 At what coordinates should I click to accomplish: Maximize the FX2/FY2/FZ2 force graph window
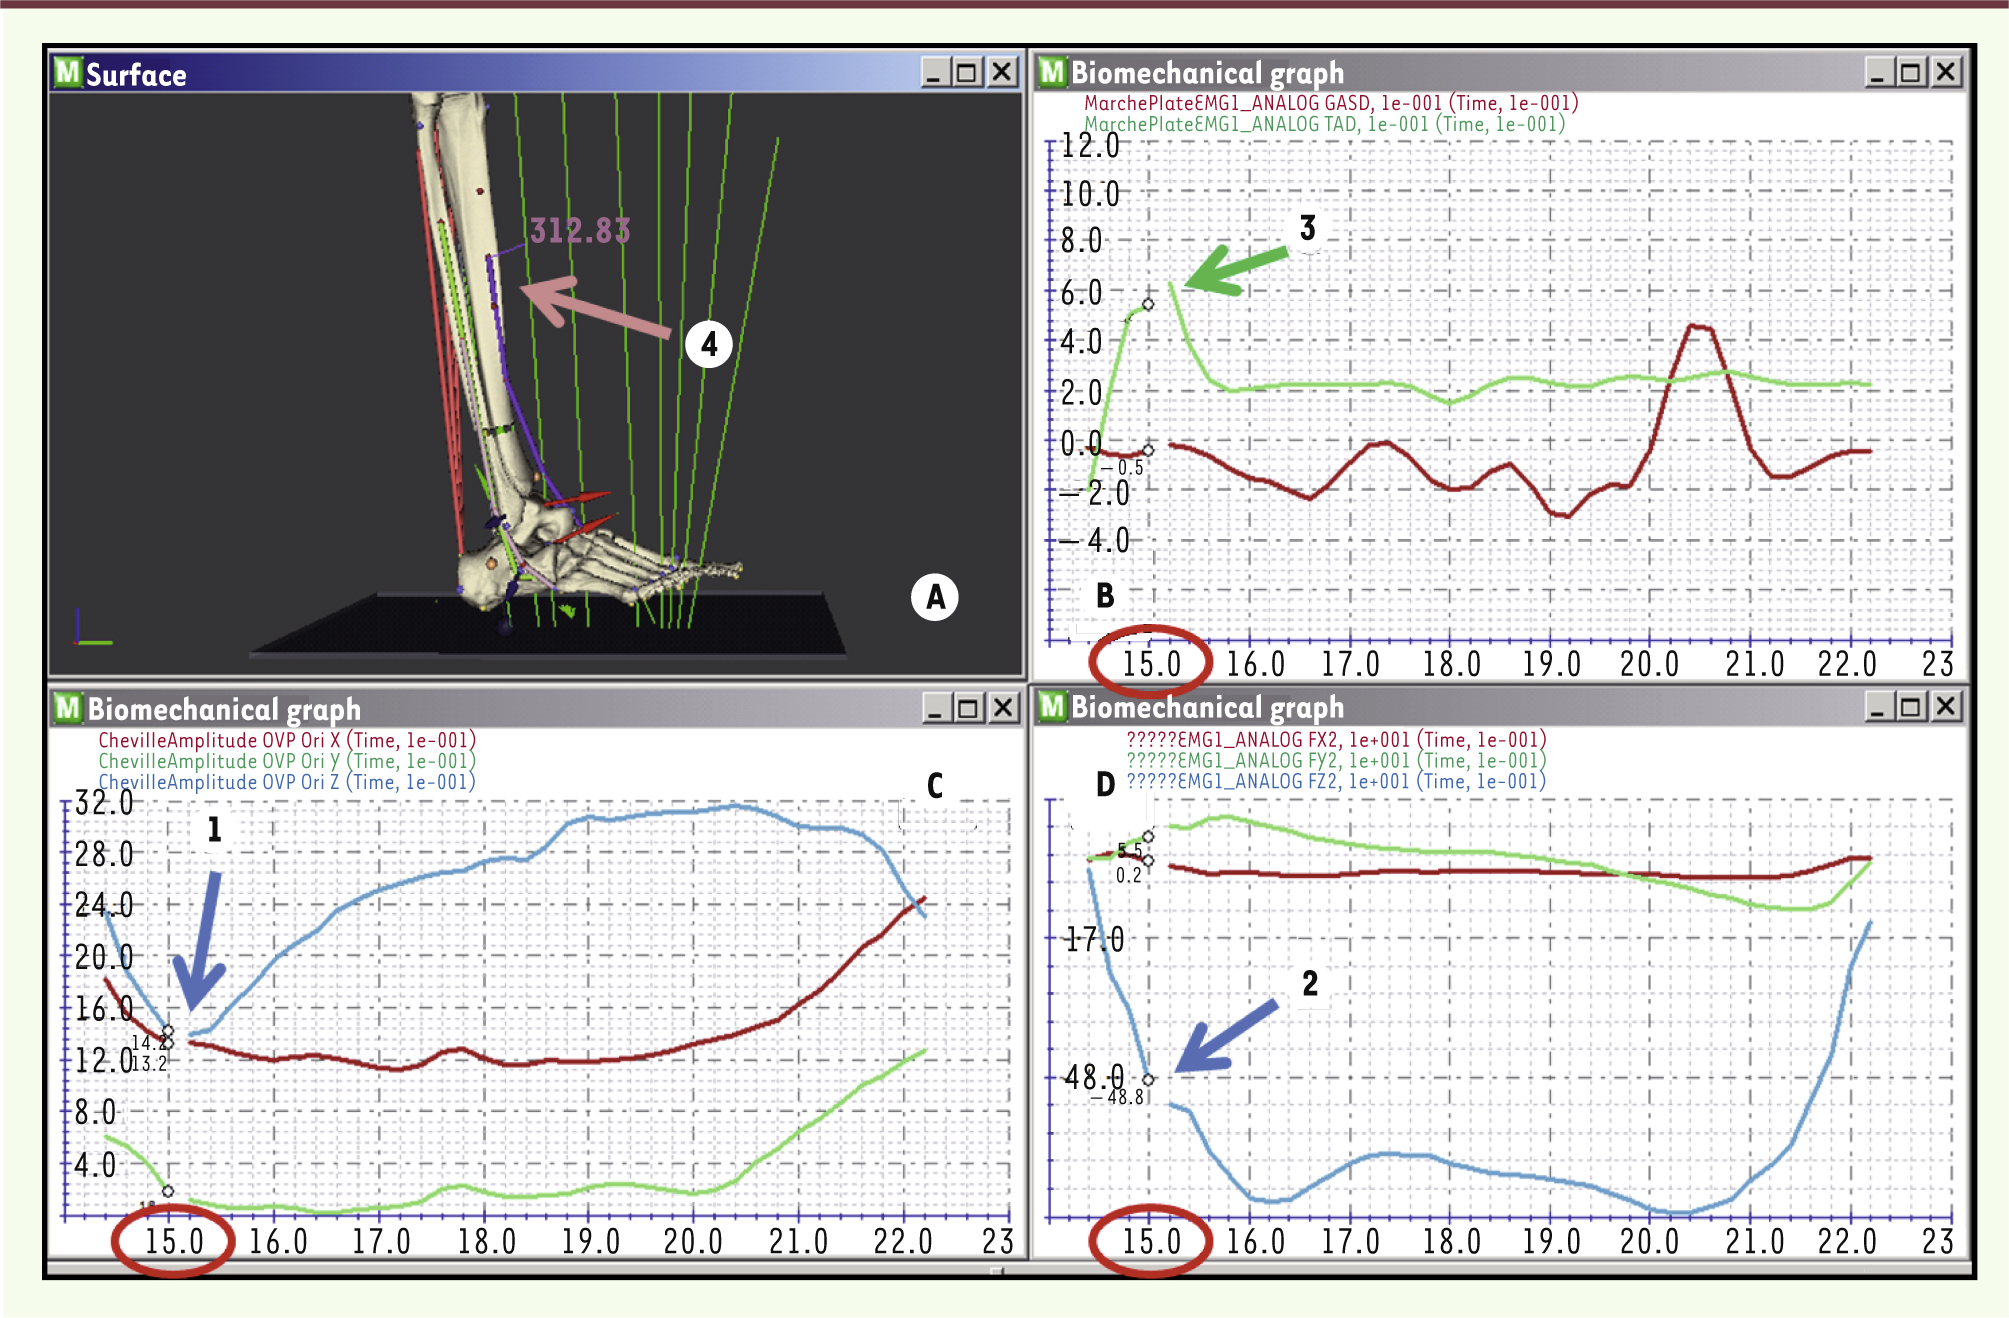click(1911, 707)
